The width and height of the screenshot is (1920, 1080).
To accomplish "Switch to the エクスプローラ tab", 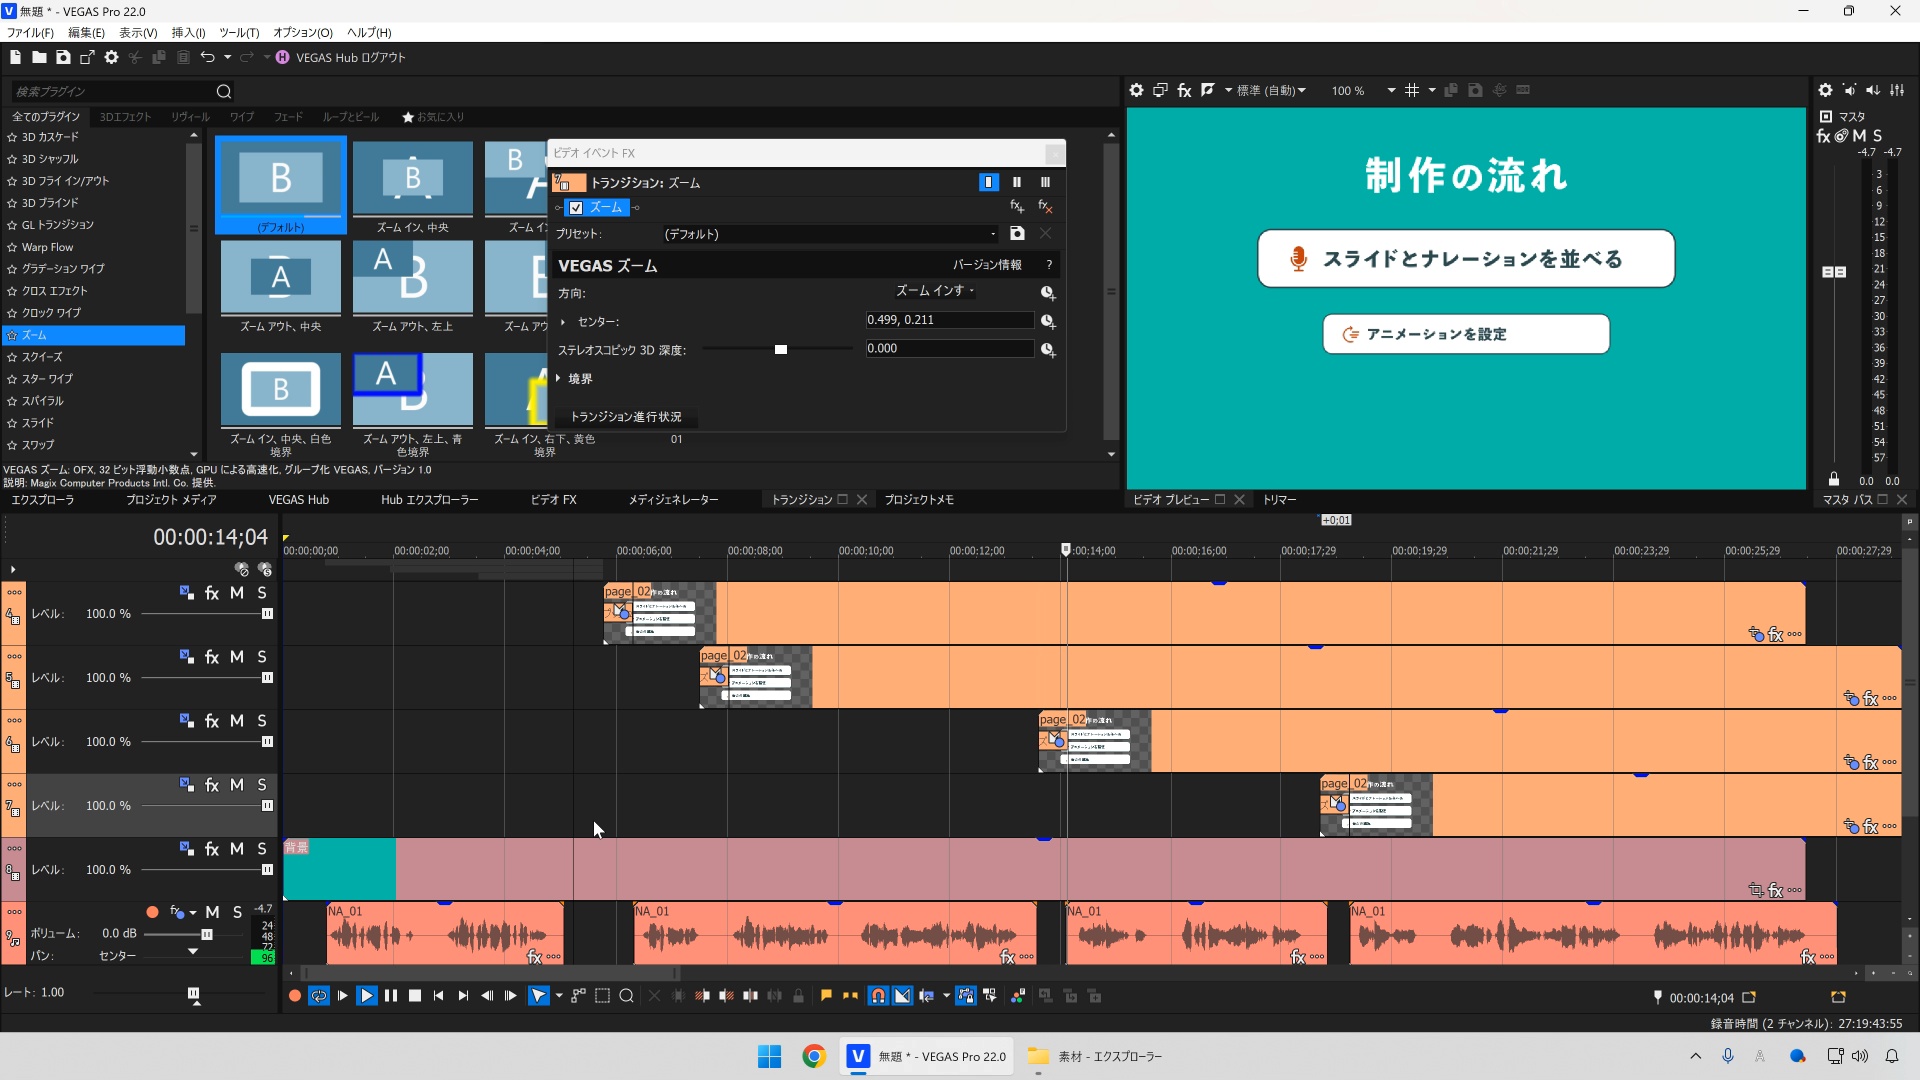I will (x=42, y=500).
